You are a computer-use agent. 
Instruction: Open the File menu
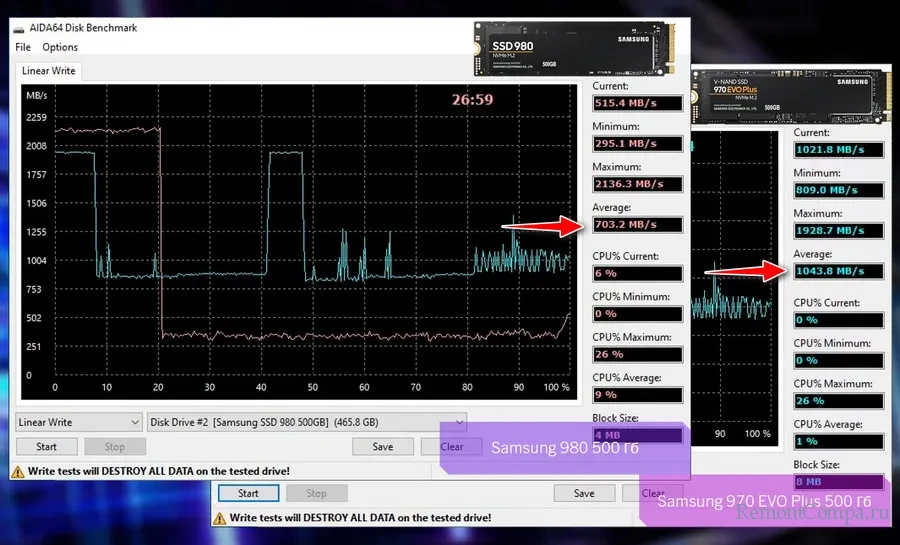click(x=23, y=47)
